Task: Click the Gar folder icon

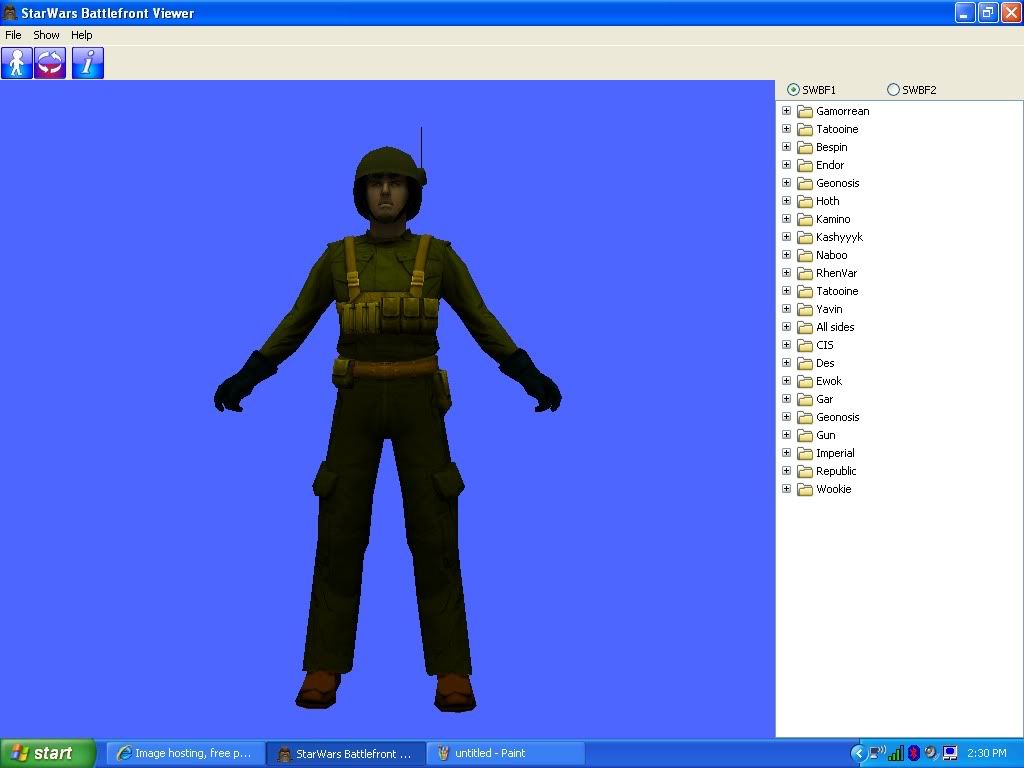Action: (x=805, y=399)
